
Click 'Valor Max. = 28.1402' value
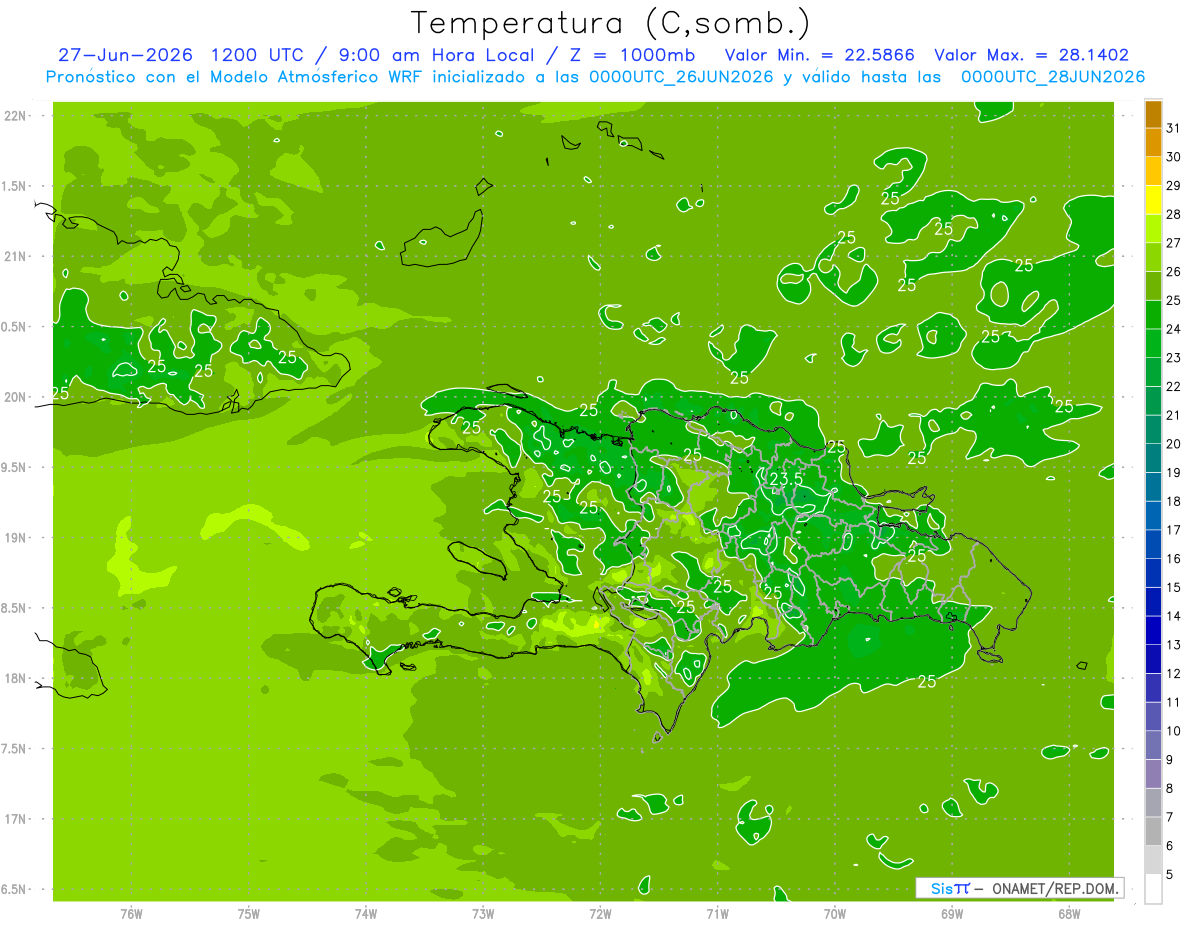[x=1032, y=55]
